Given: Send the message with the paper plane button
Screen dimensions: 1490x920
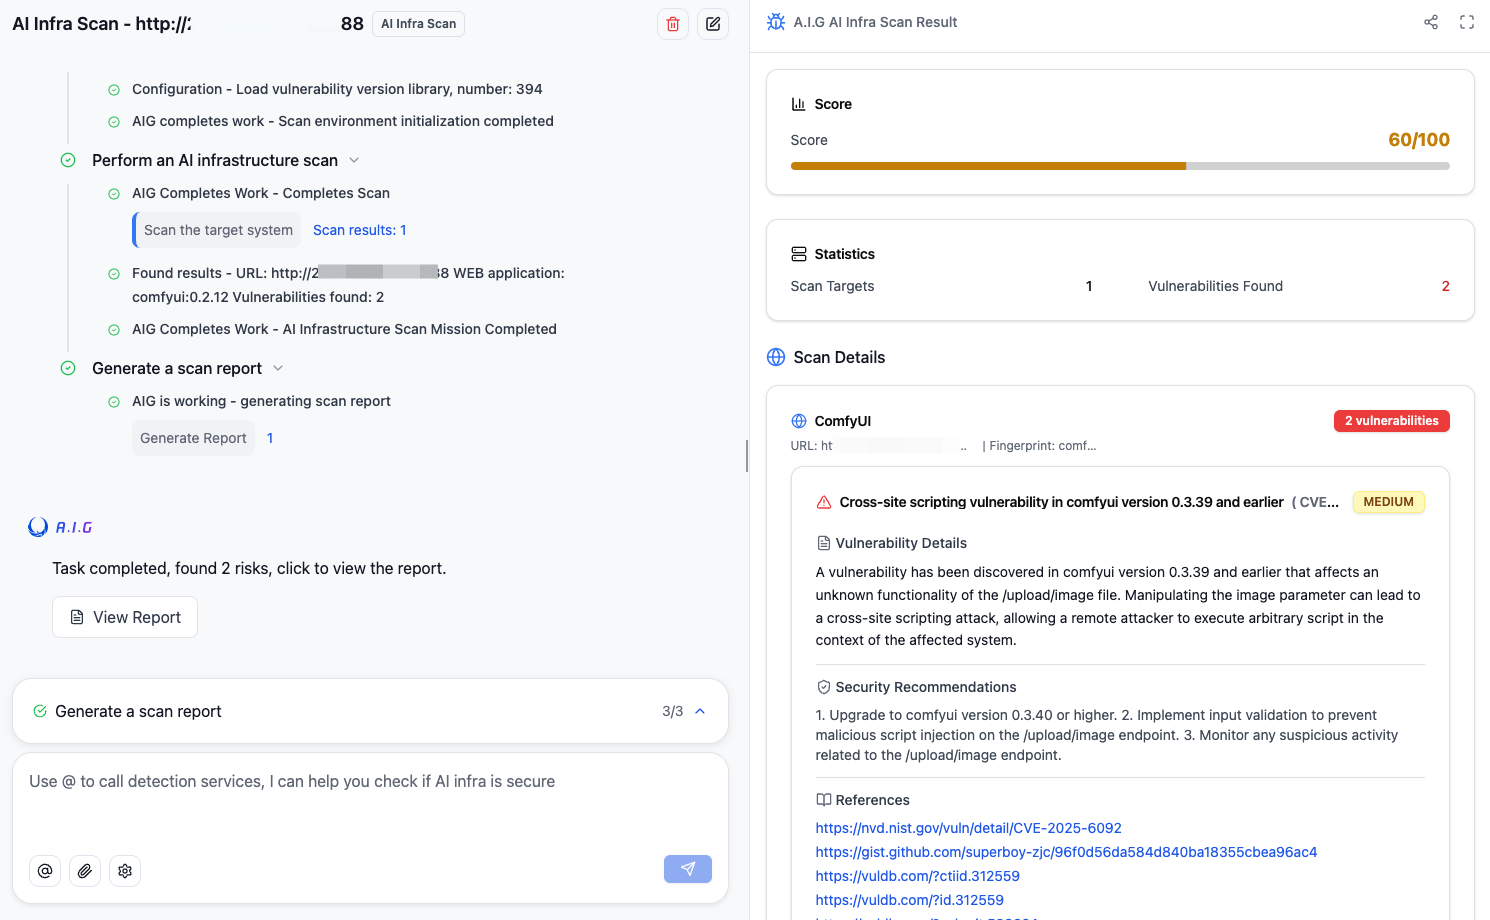Looking at the screenshot, I should tap(688, 869).
